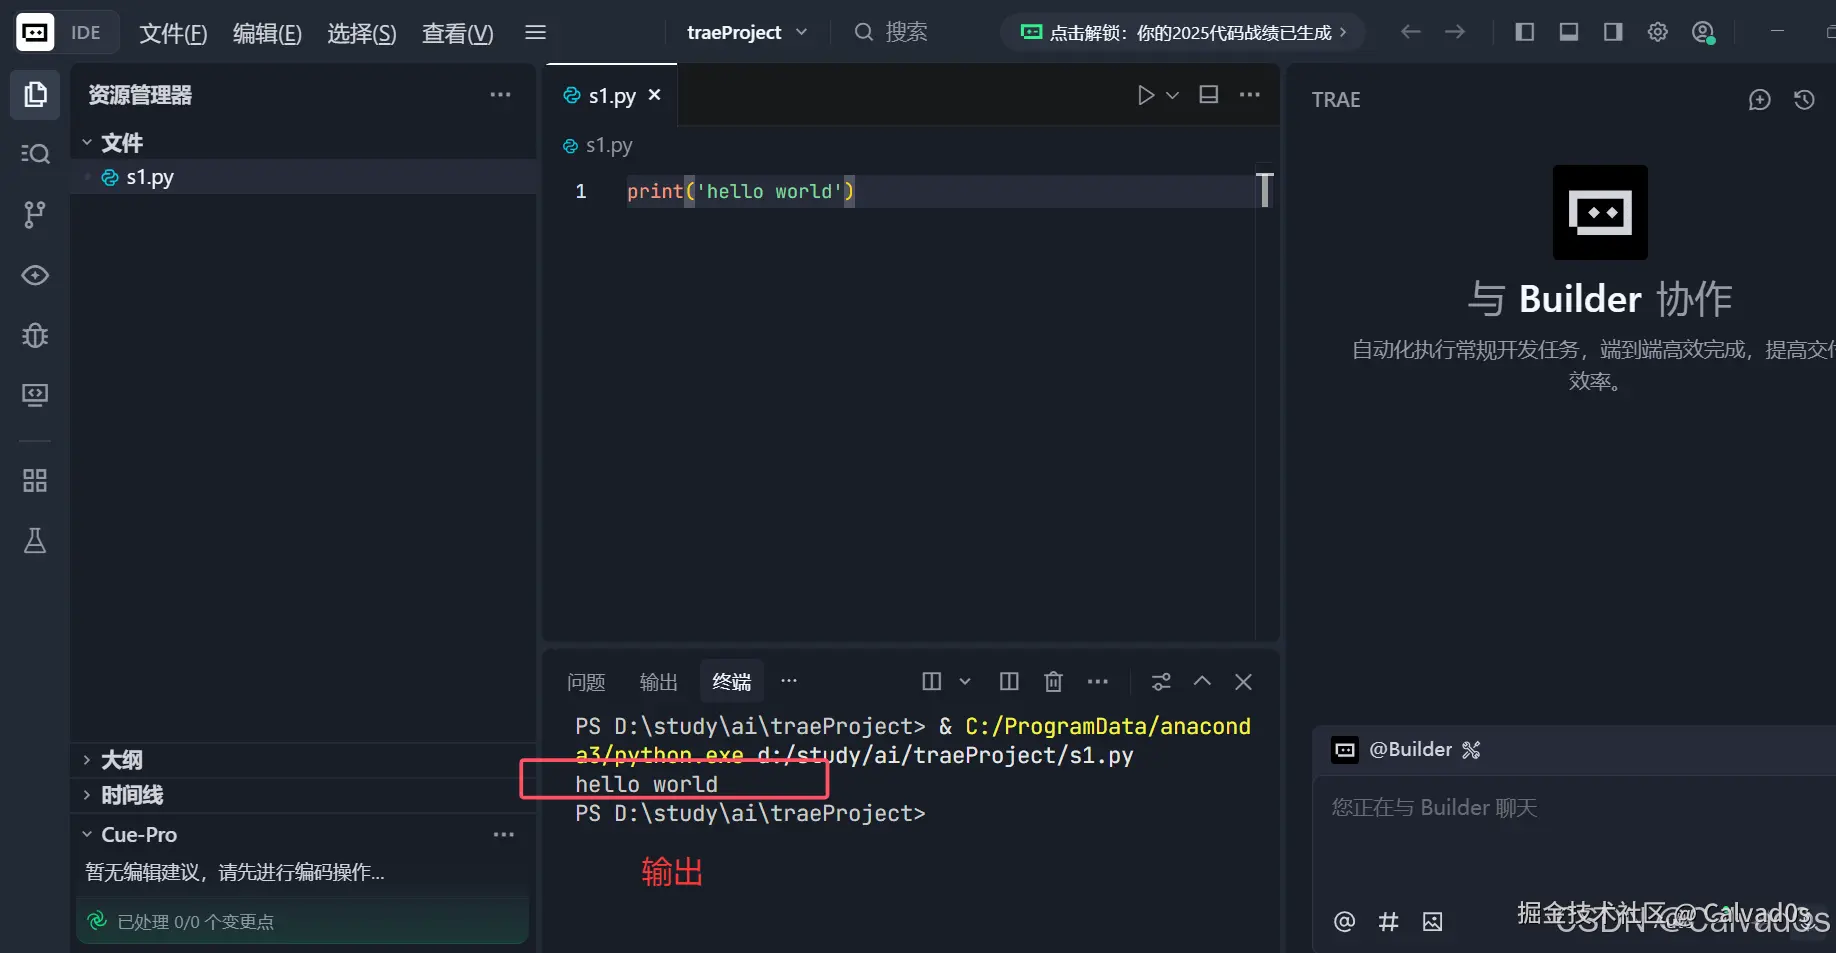The width and height of the screenshot is (1836, 953).
Task: Insert @ mention in Builder chat
Action: (1345, 921)
